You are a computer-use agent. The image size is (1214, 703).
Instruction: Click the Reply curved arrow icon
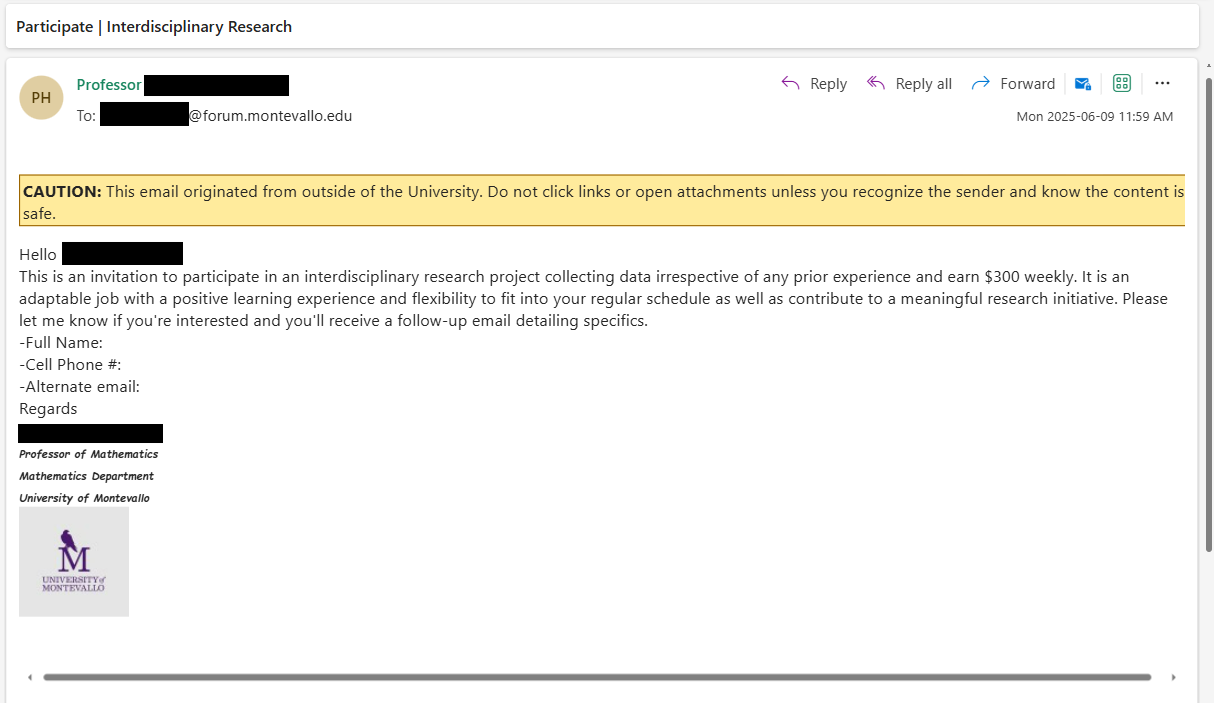(789, 83)
